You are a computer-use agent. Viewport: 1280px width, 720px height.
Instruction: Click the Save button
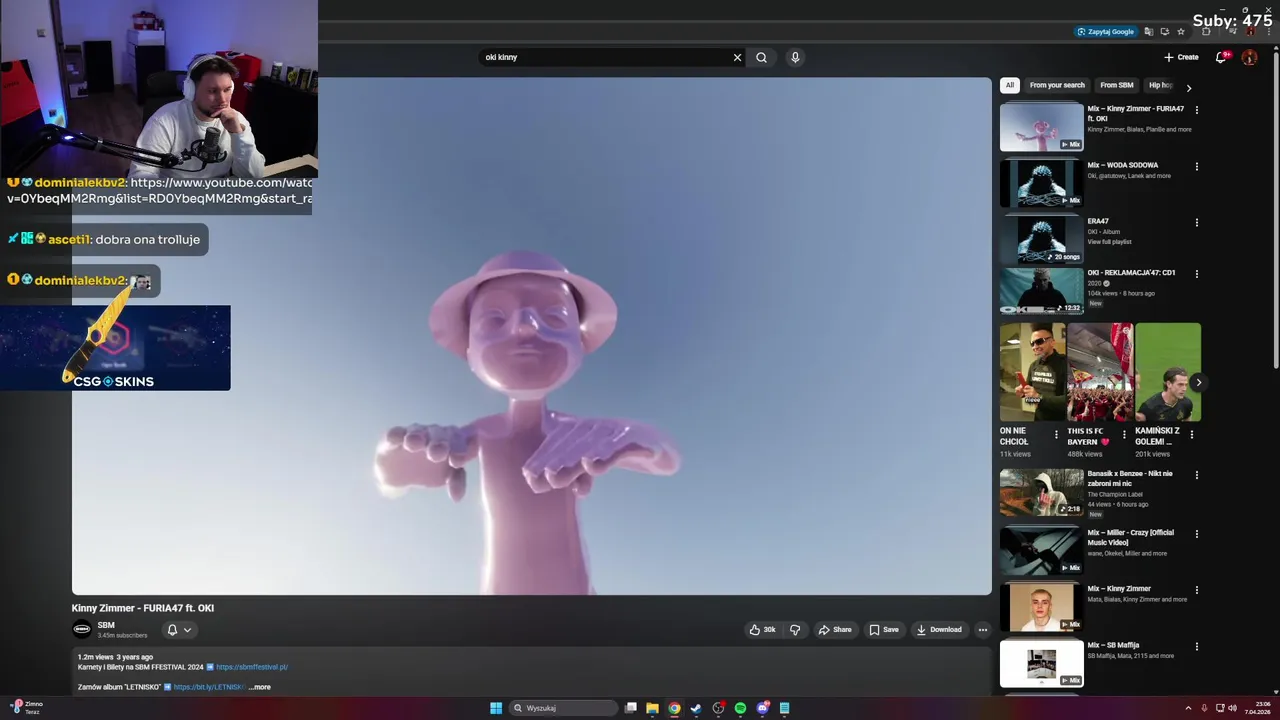tap(884, 630)
